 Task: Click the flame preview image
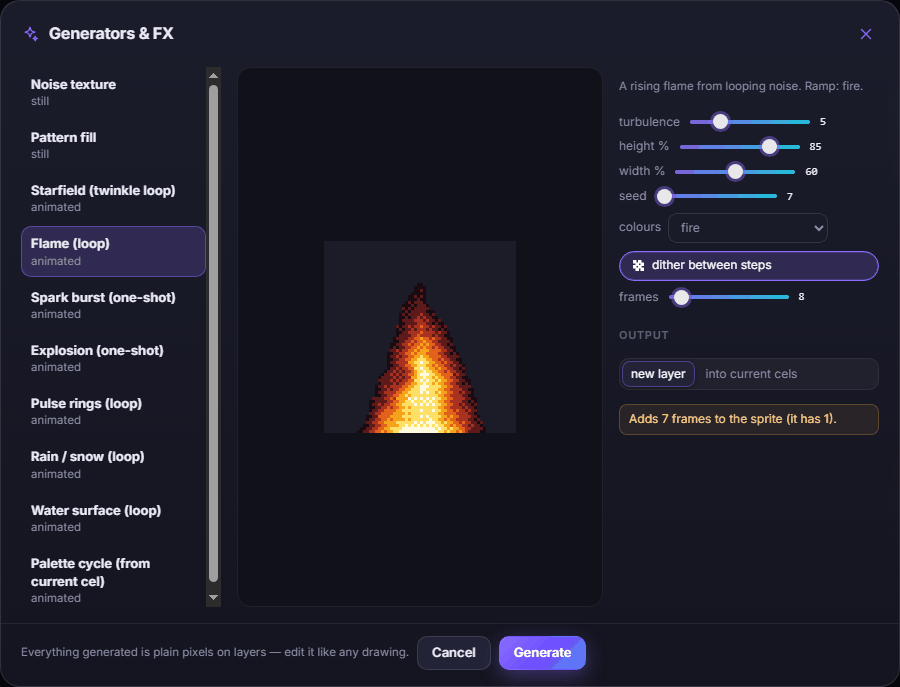[420, 337]
